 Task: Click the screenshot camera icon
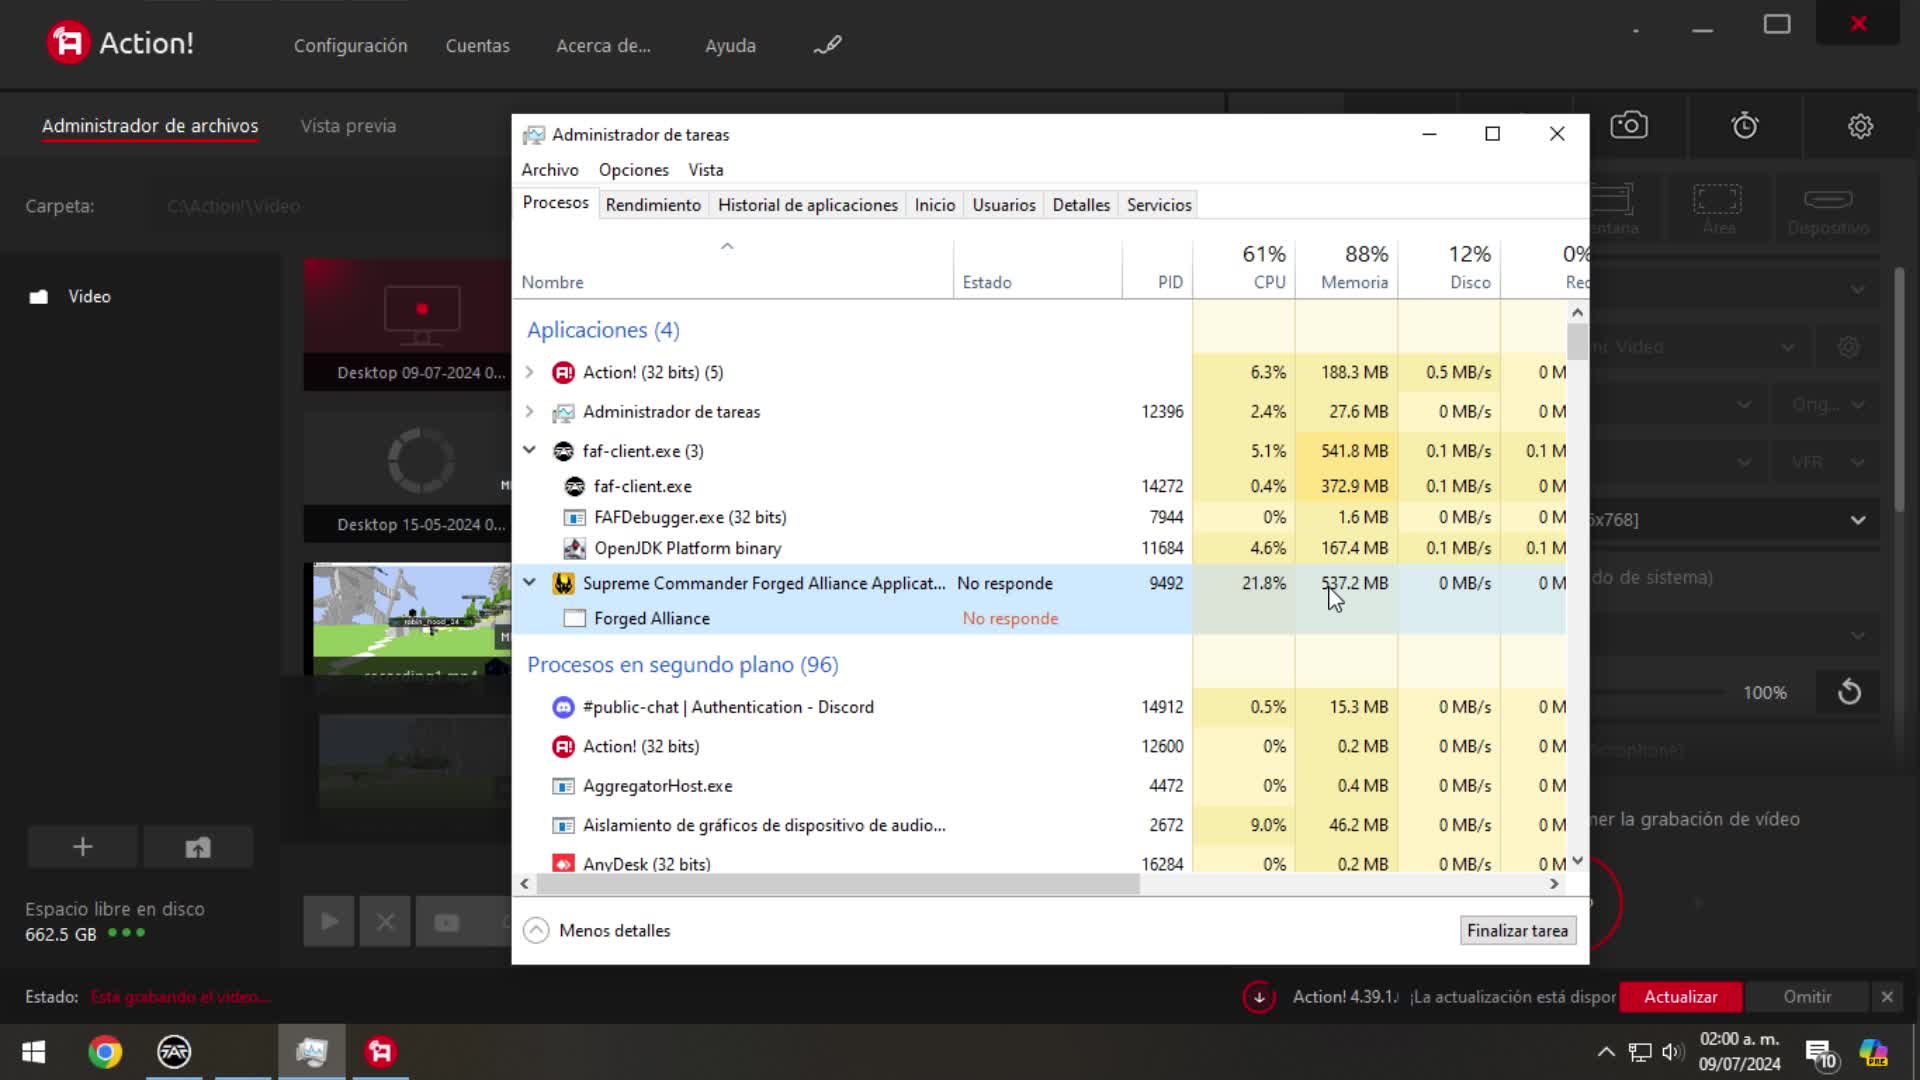[1629, 126]
